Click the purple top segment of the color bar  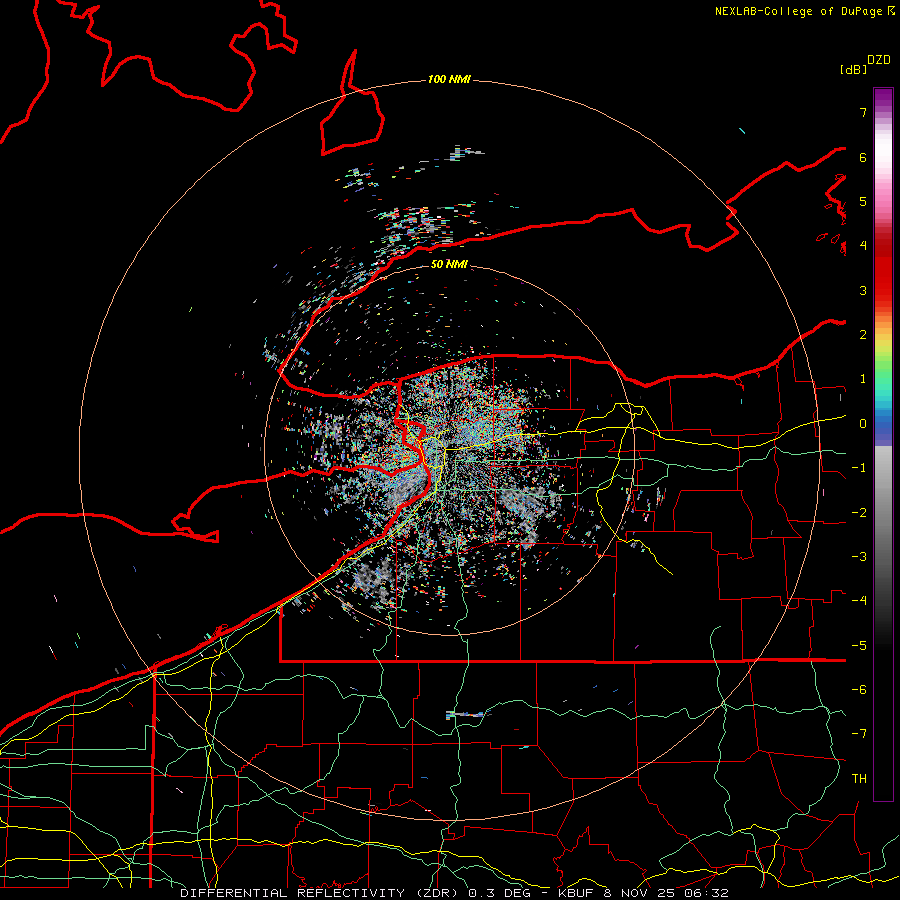(883, 99)
